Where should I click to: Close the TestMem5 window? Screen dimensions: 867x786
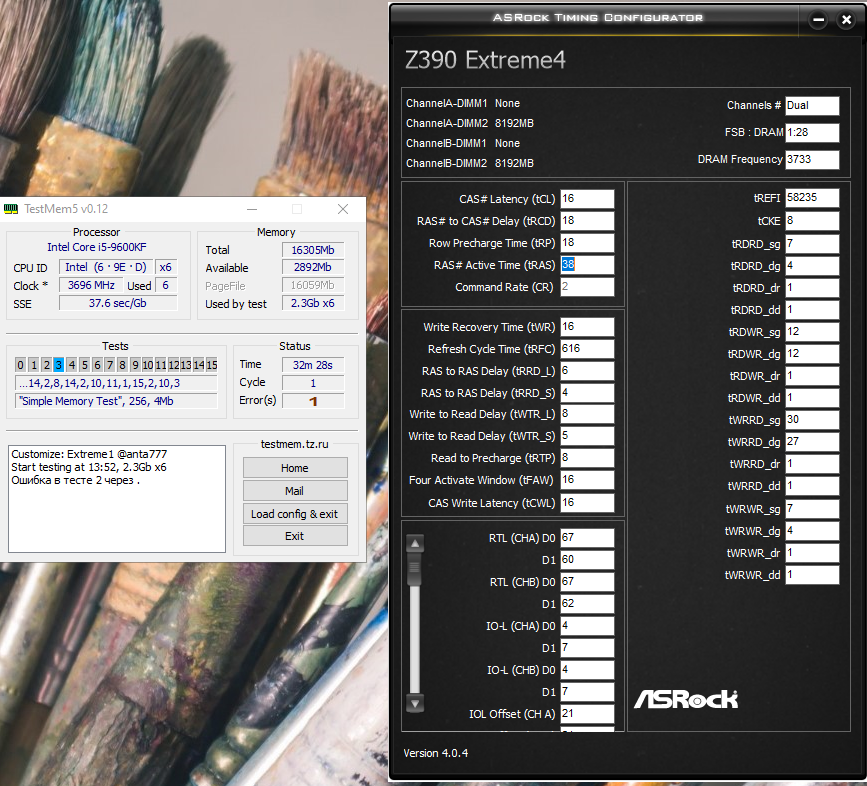coord(343,209)
